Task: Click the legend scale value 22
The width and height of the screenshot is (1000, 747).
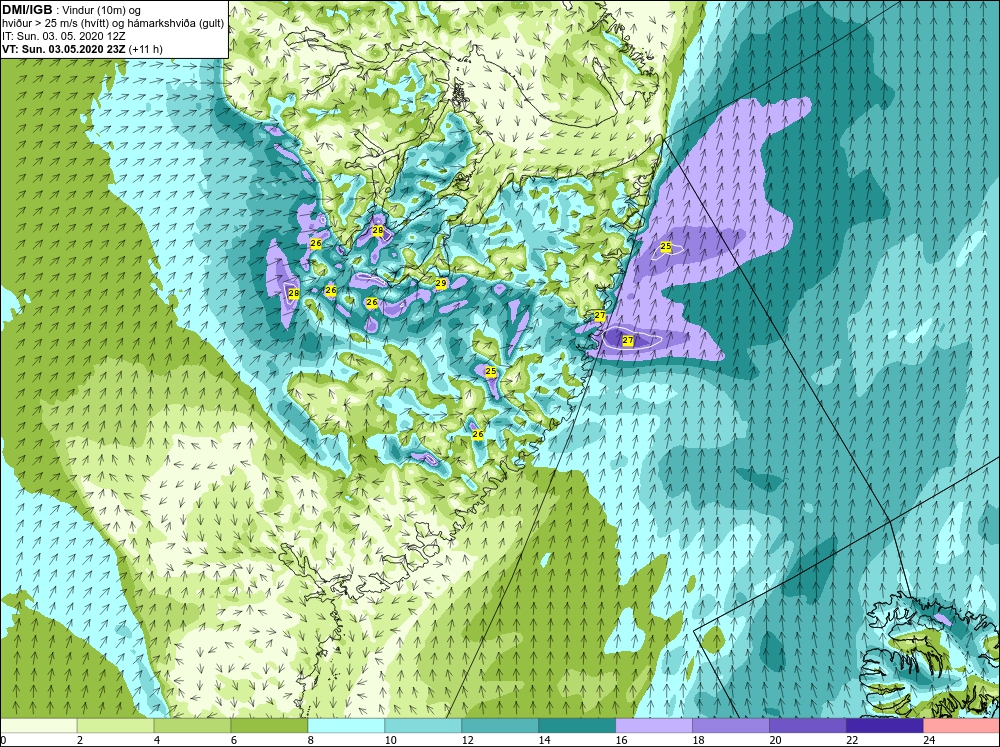Action: [x=852, y=740]
